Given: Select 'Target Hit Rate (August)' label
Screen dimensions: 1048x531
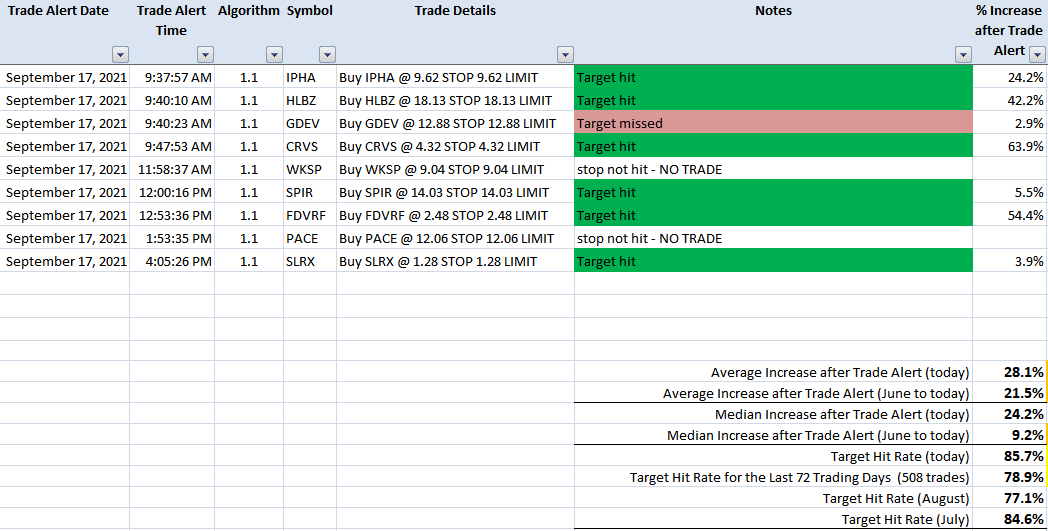Looking at the screenshot, I should 896,498.
